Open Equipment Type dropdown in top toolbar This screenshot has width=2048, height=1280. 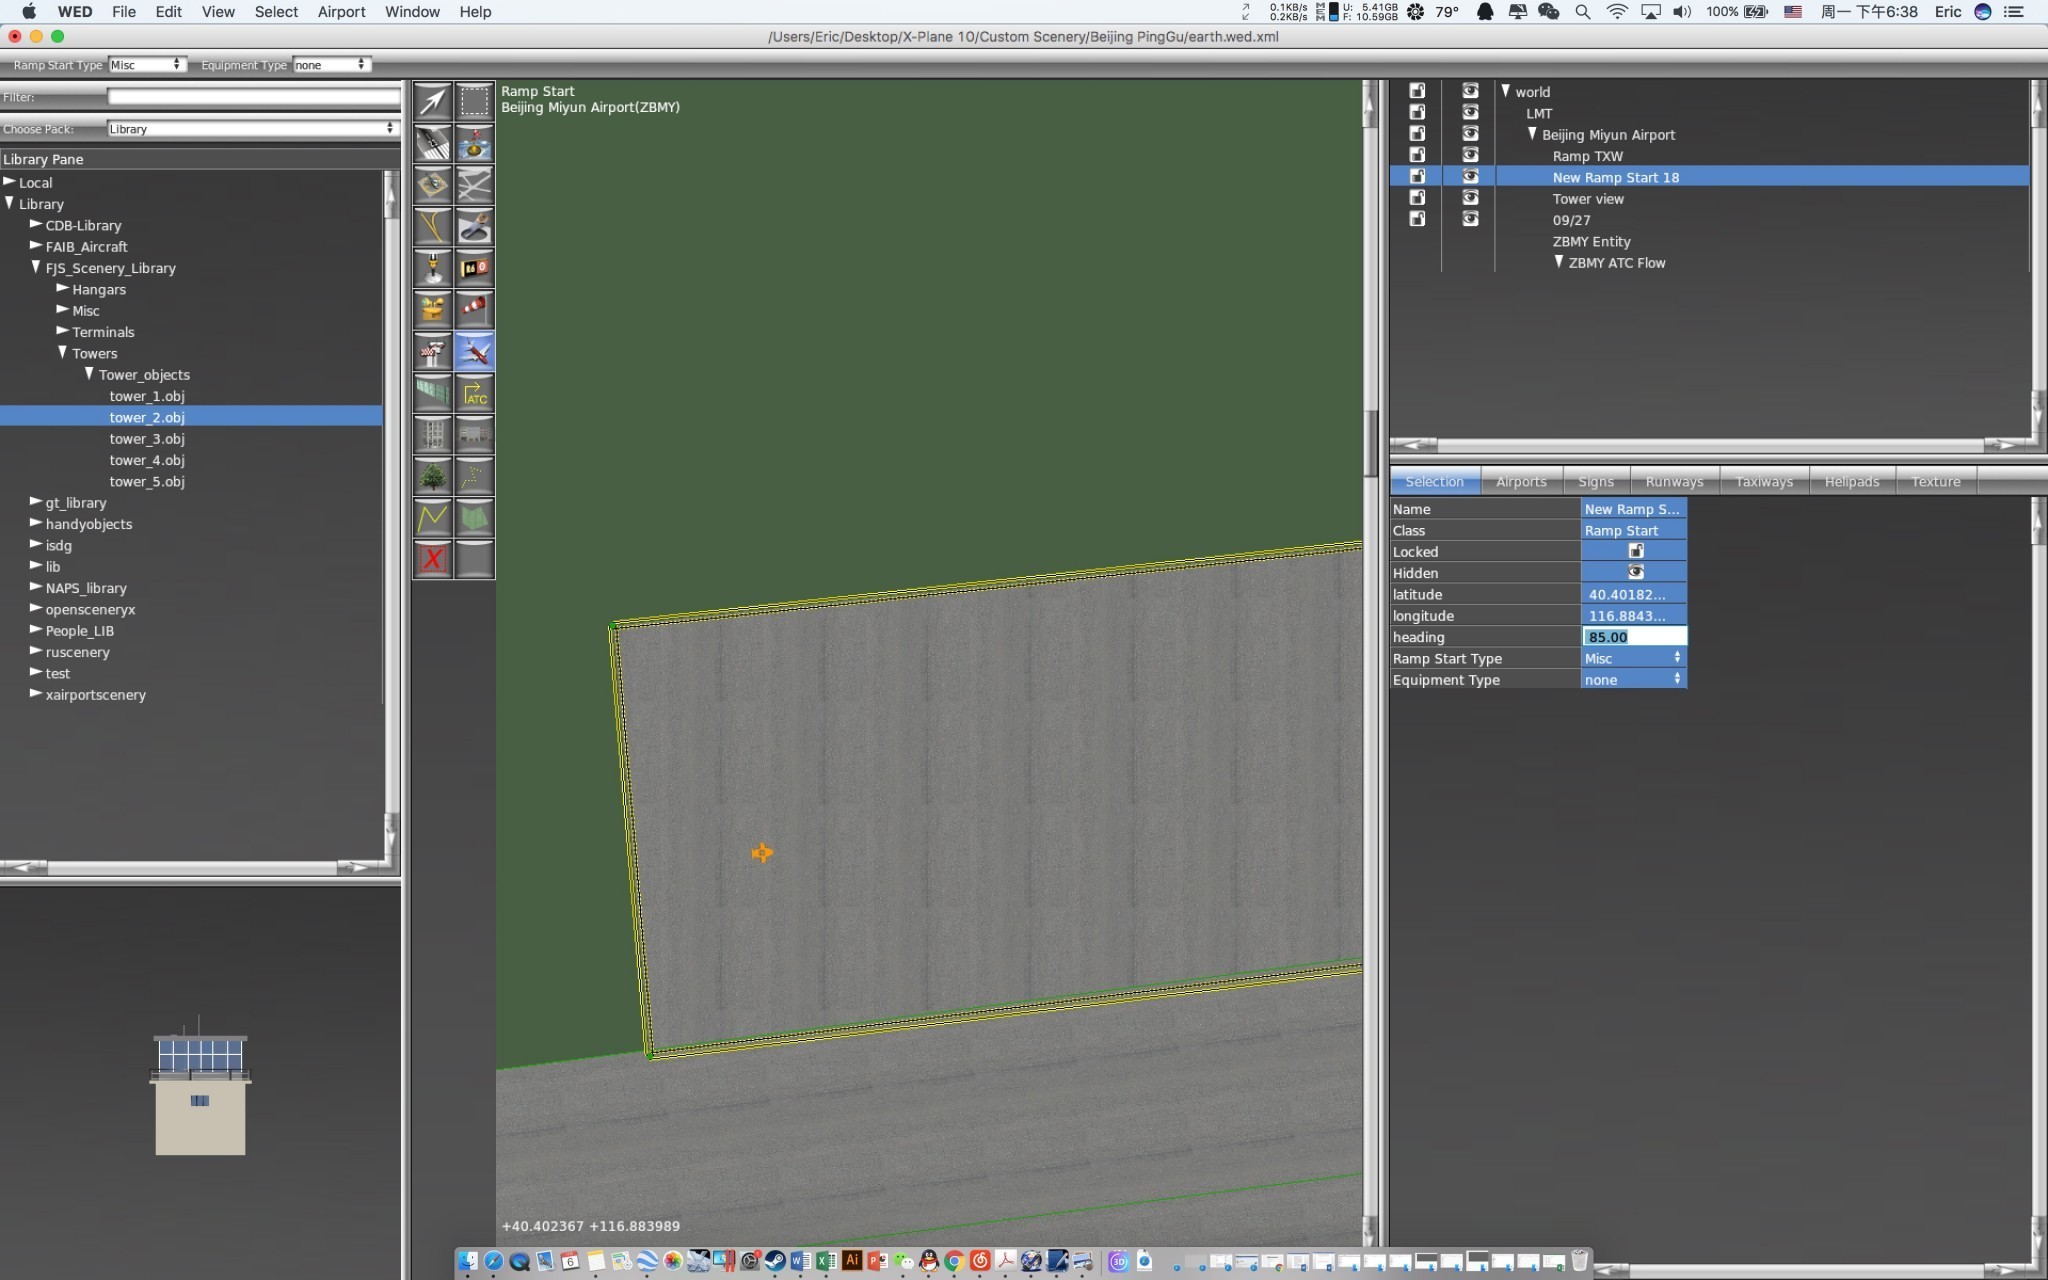(x=331, y=64)
